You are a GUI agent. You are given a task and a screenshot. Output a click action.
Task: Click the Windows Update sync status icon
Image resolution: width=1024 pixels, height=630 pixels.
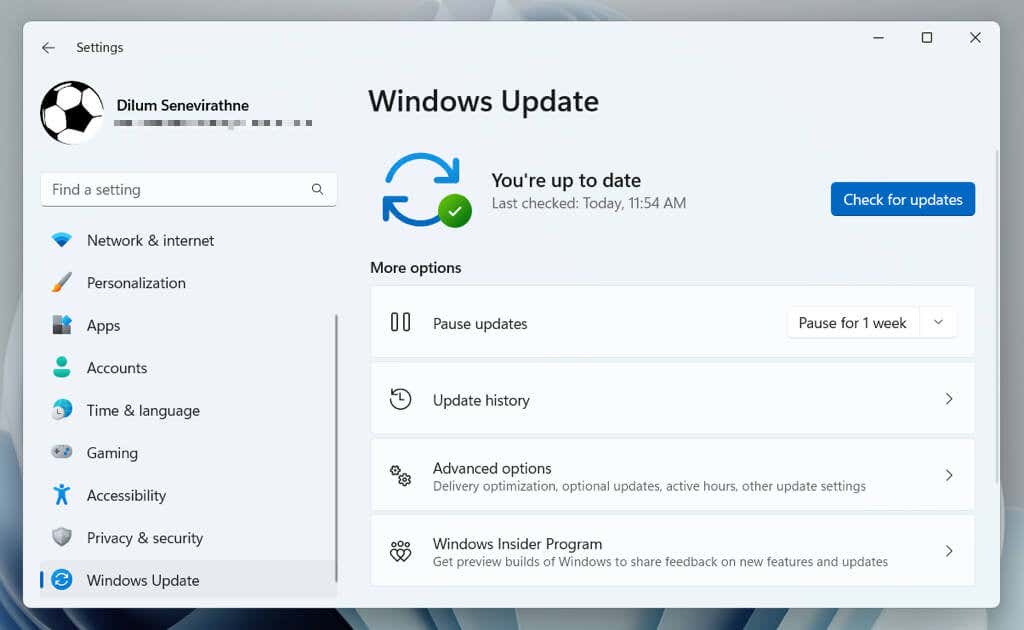[x=426, y=190]
